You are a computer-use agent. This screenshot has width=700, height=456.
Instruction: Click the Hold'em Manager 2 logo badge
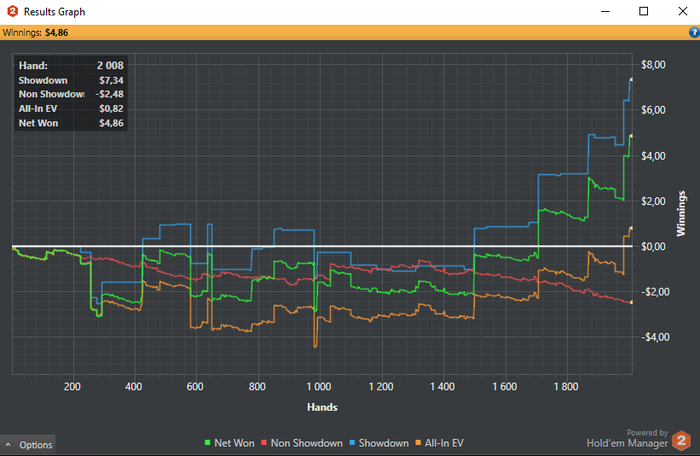pyautogui.click(x=681, y=441)
